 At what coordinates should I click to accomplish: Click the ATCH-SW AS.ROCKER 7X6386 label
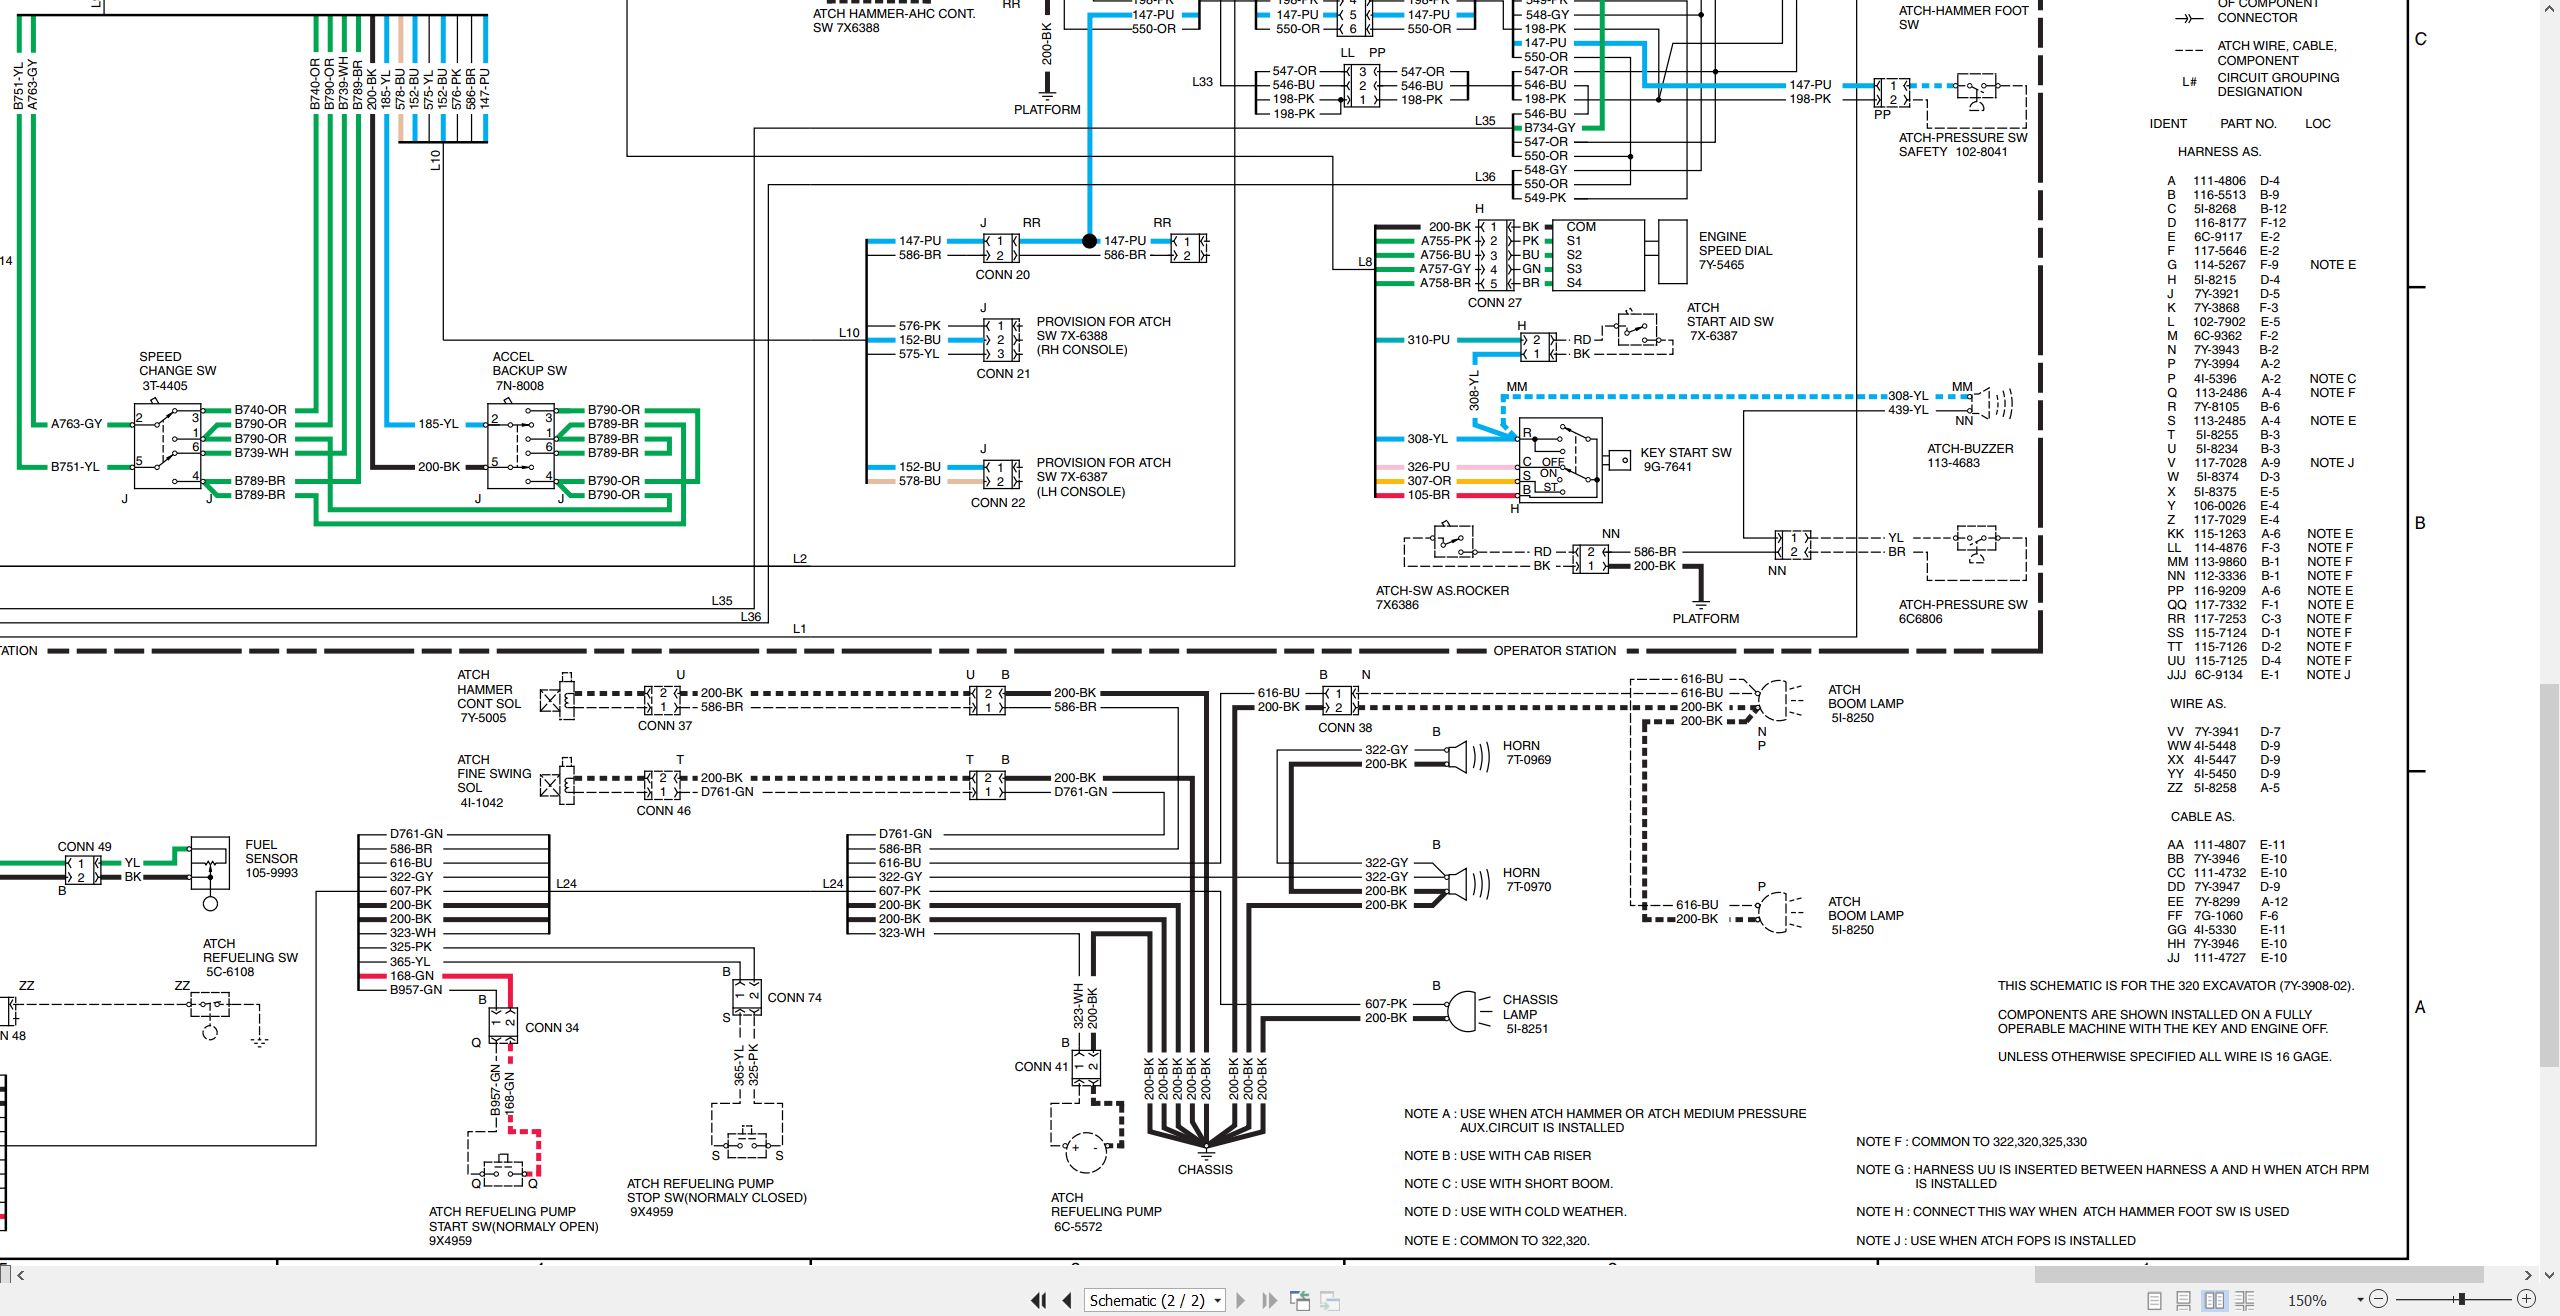click(x=1442, y=598)
